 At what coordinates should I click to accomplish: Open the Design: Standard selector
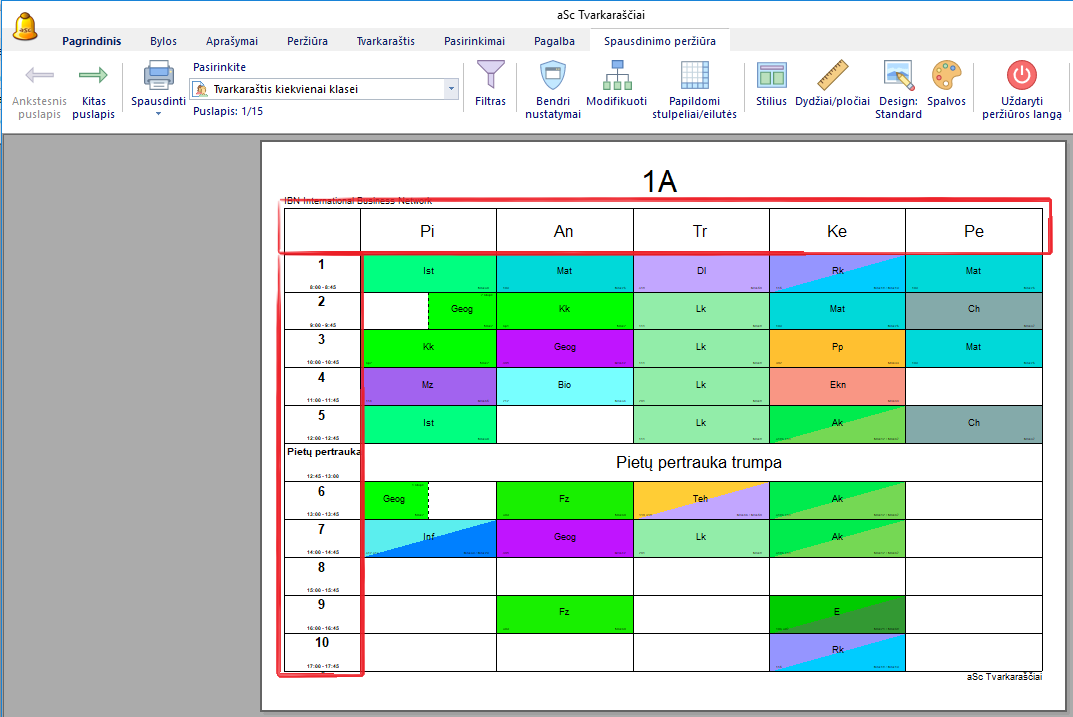tap(898, 76)
